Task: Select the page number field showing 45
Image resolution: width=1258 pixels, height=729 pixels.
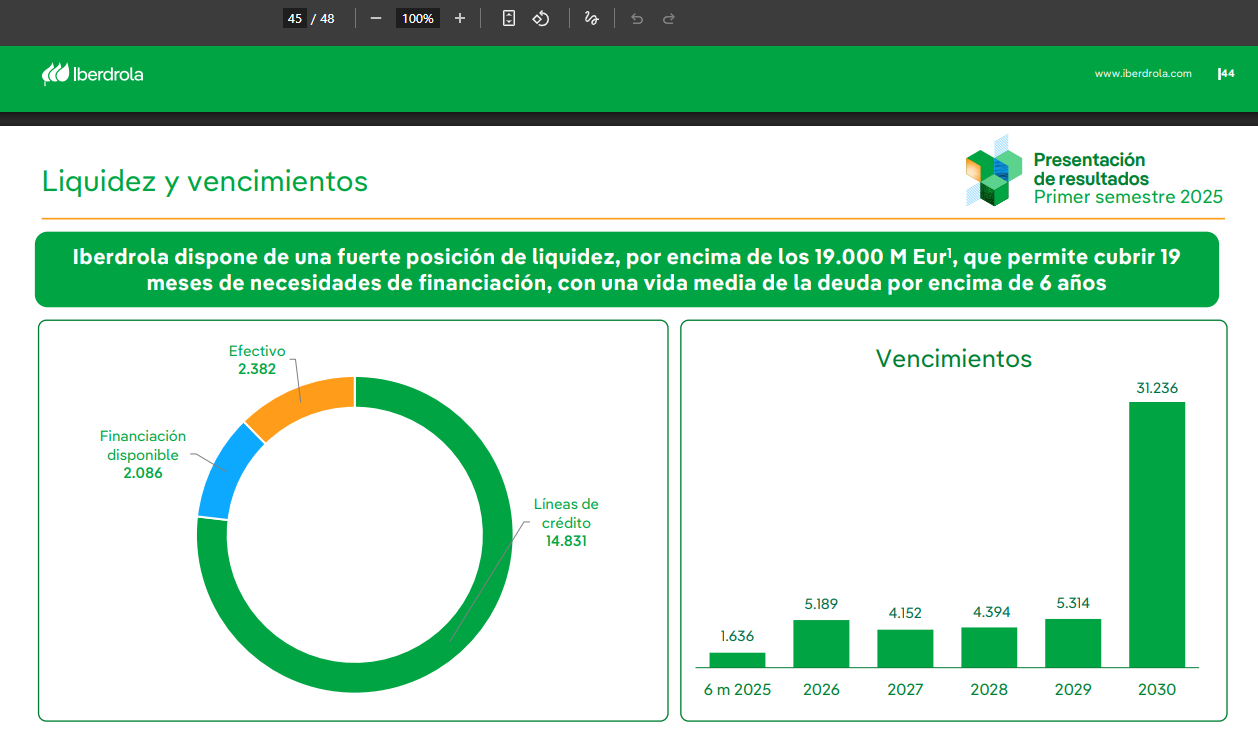Action: click(x=294, y=18)
